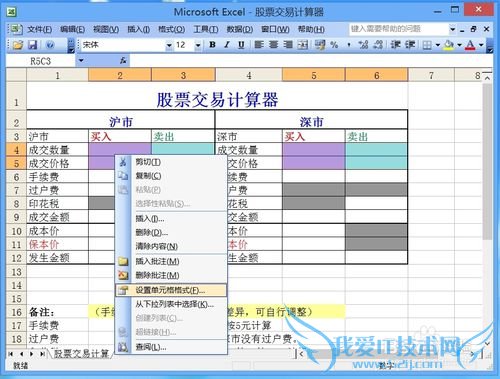Click the Increase Decimal icon
The width and height of the screenshot is (500, 379).
point(363,45)
